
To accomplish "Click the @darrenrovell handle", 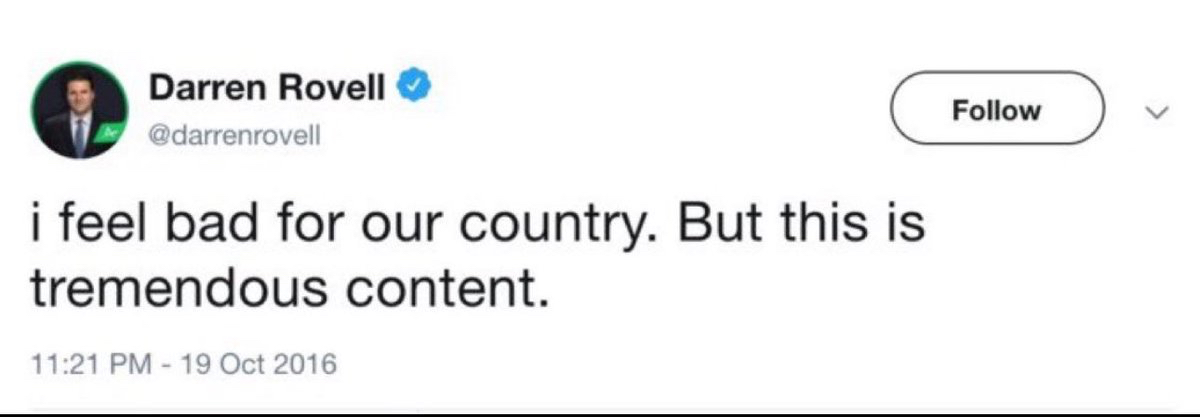I will pos(234,137).
